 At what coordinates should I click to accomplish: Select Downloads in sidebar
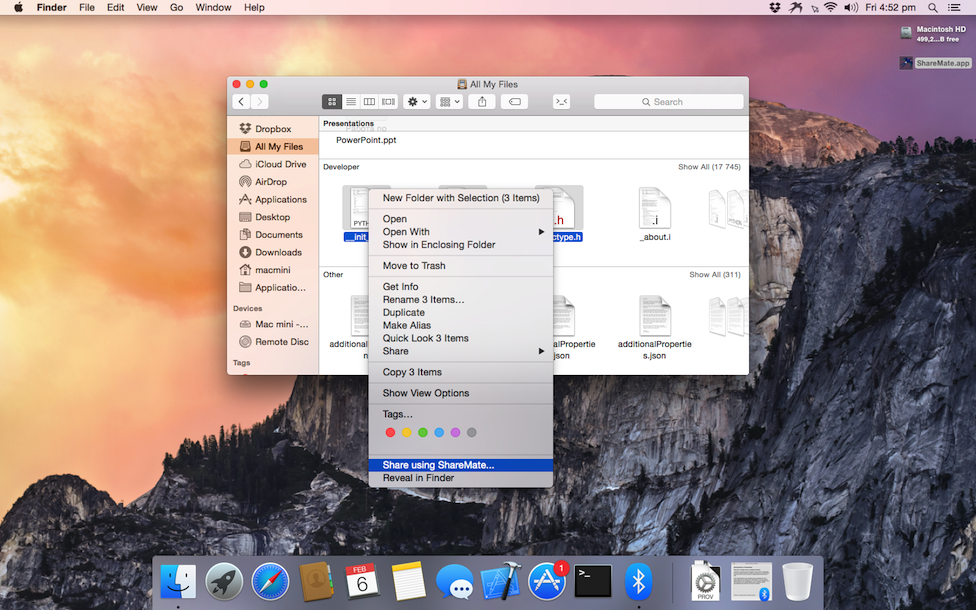click(x=273, y=252)
